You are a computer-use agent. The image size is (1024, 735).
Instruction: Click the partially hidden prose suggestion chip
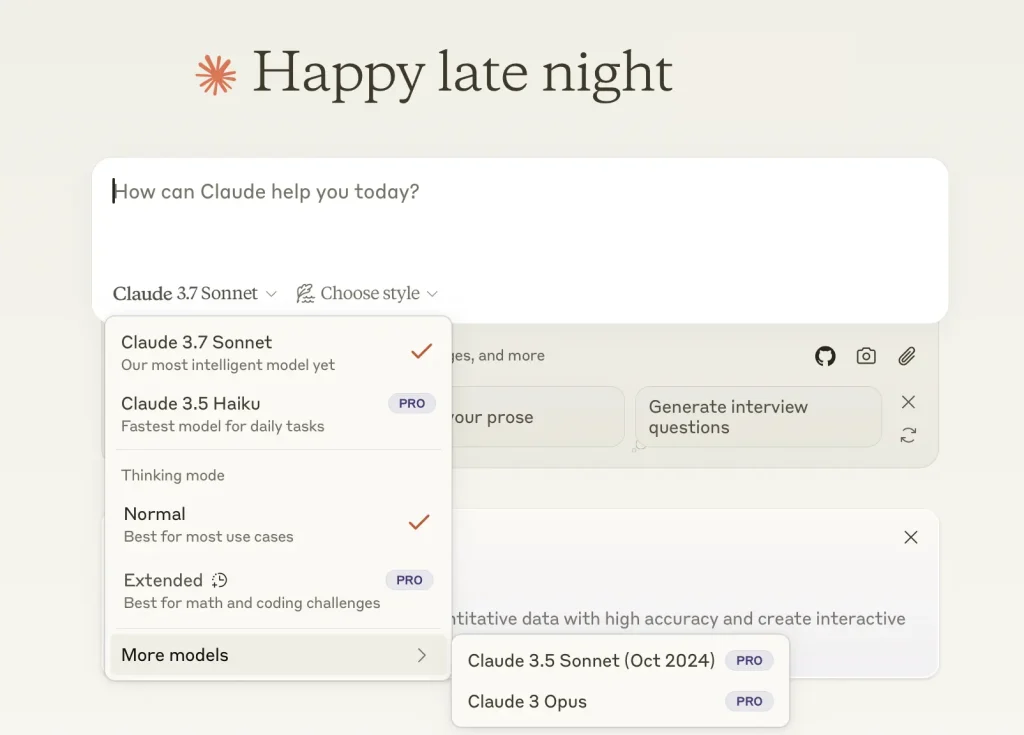(537, 417)
